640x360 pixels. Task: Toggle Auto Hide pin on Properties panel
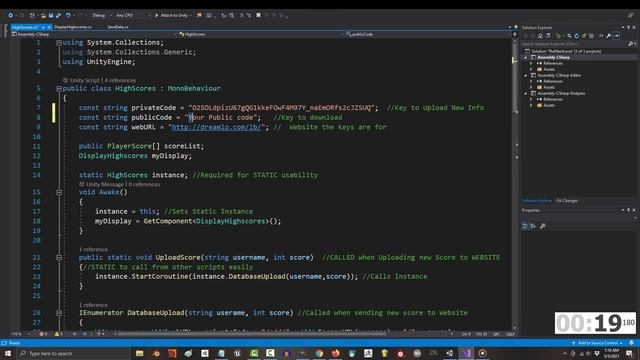pos(629,210)
